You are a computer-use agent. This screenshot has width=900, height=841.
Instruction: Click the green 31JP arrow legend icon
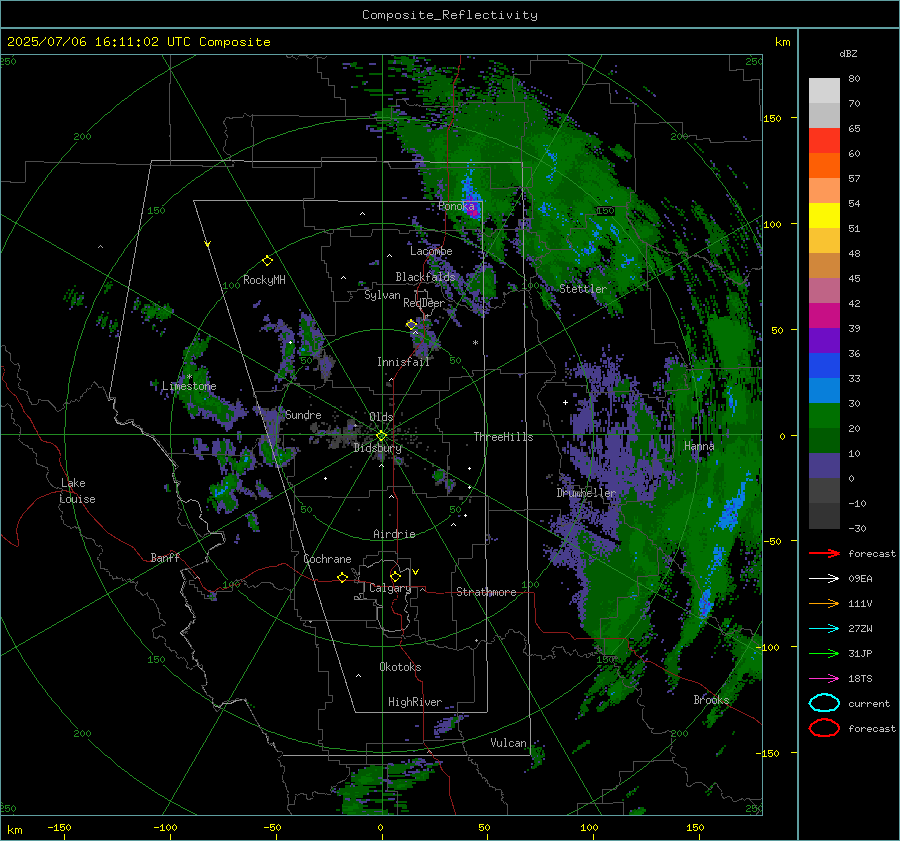pyautogui.click(x=824, y=653)
